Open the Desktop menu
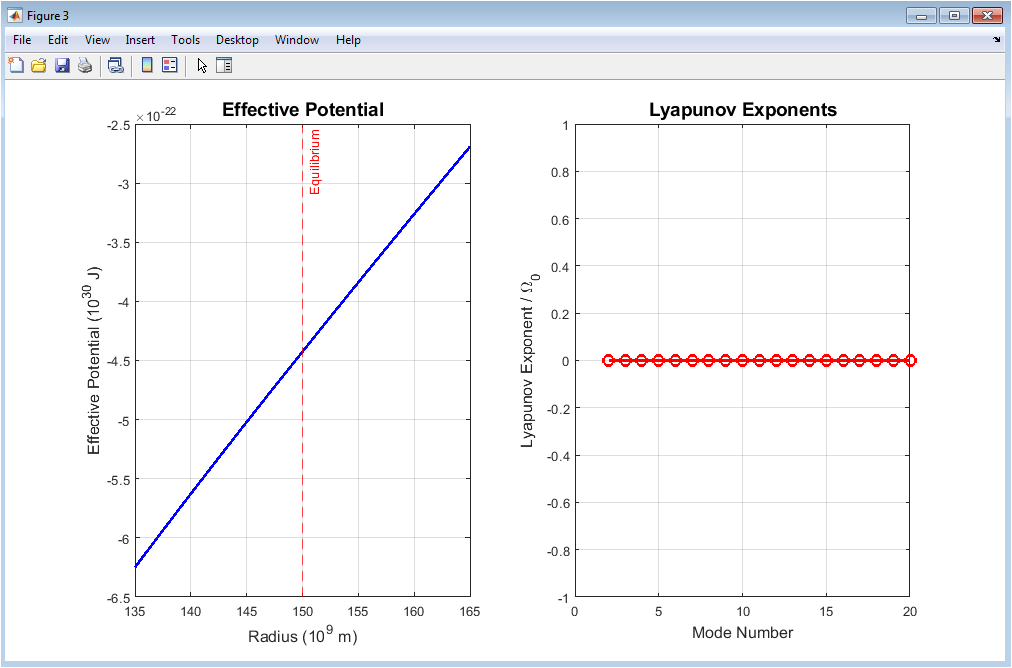 237,40
